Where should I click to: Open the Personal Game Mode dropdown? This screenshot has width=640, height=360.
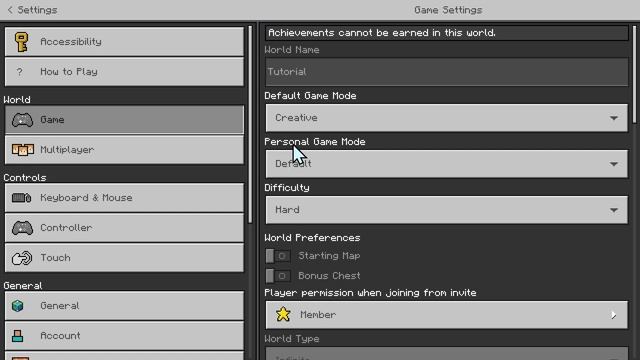(x=447, y=164)
